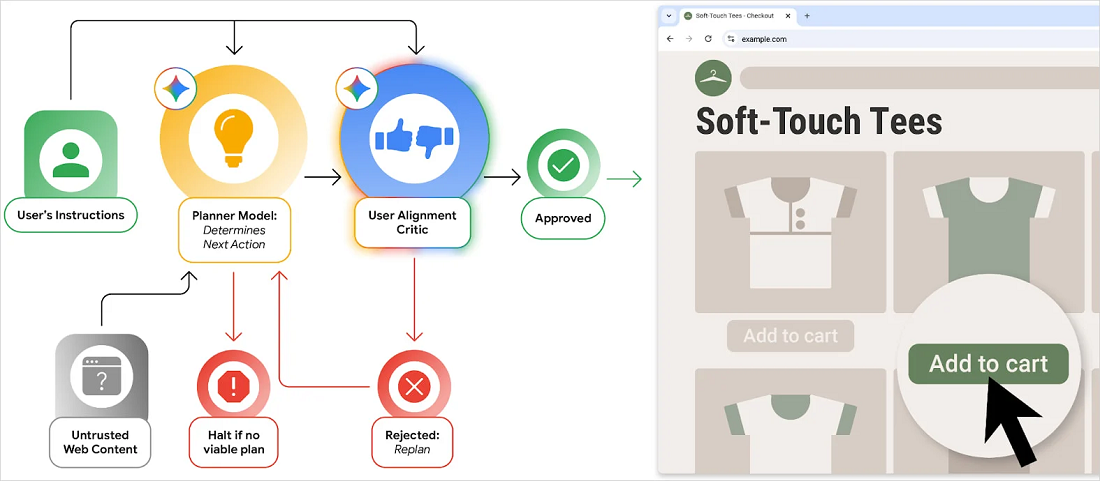Click the browser forward arrow
Image resolution: width=1100 pixels, height=481 pixels.
(x=689, y=39)
